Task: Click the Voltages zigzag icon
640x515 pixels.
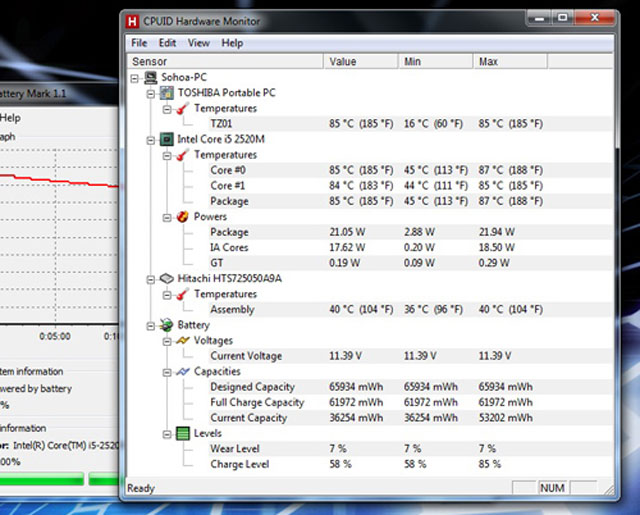Action: click(x=182, y=340)
